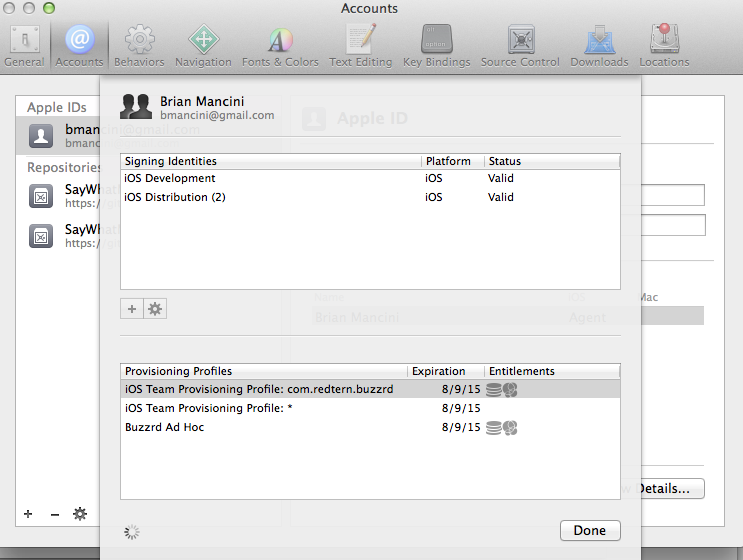Screen dimensions: 743x560
Task: Select the iOS Distribution (2) row
Action: pos(370,197)
